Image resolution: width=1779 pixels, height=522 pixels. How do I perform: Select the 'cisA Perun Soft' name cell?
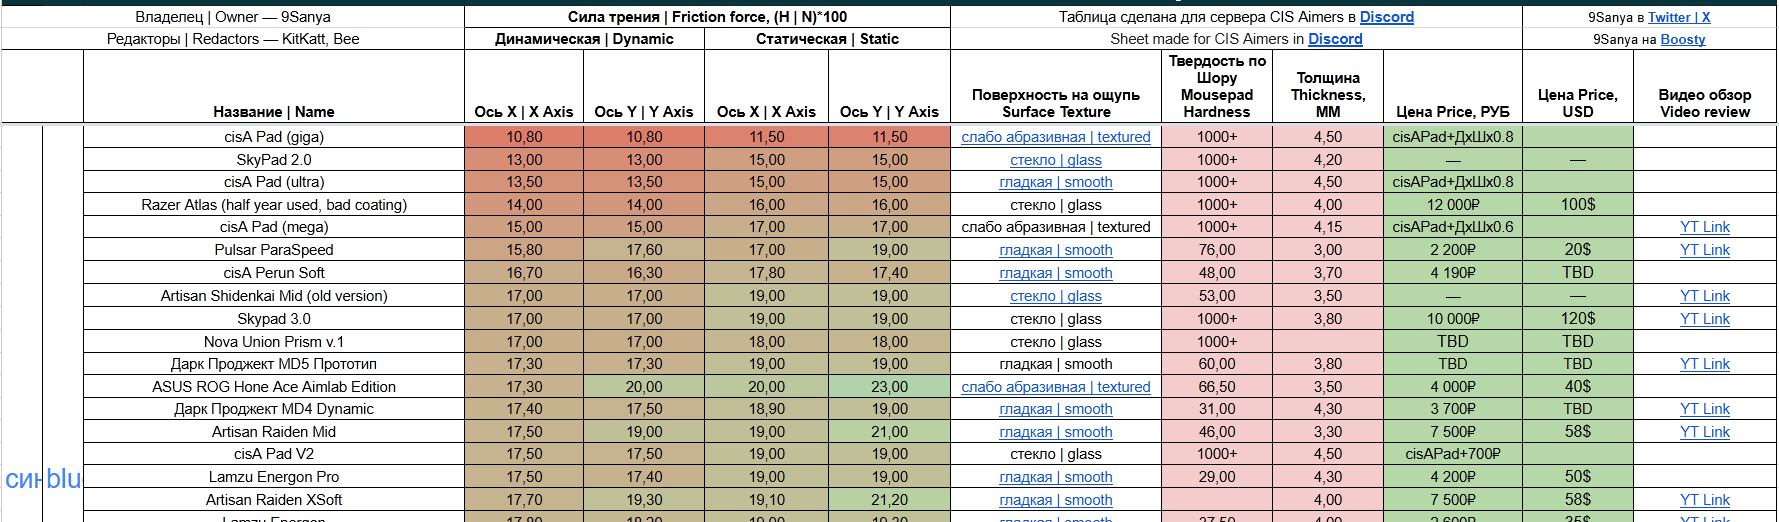pyautogui.click(x=274, y=273)
